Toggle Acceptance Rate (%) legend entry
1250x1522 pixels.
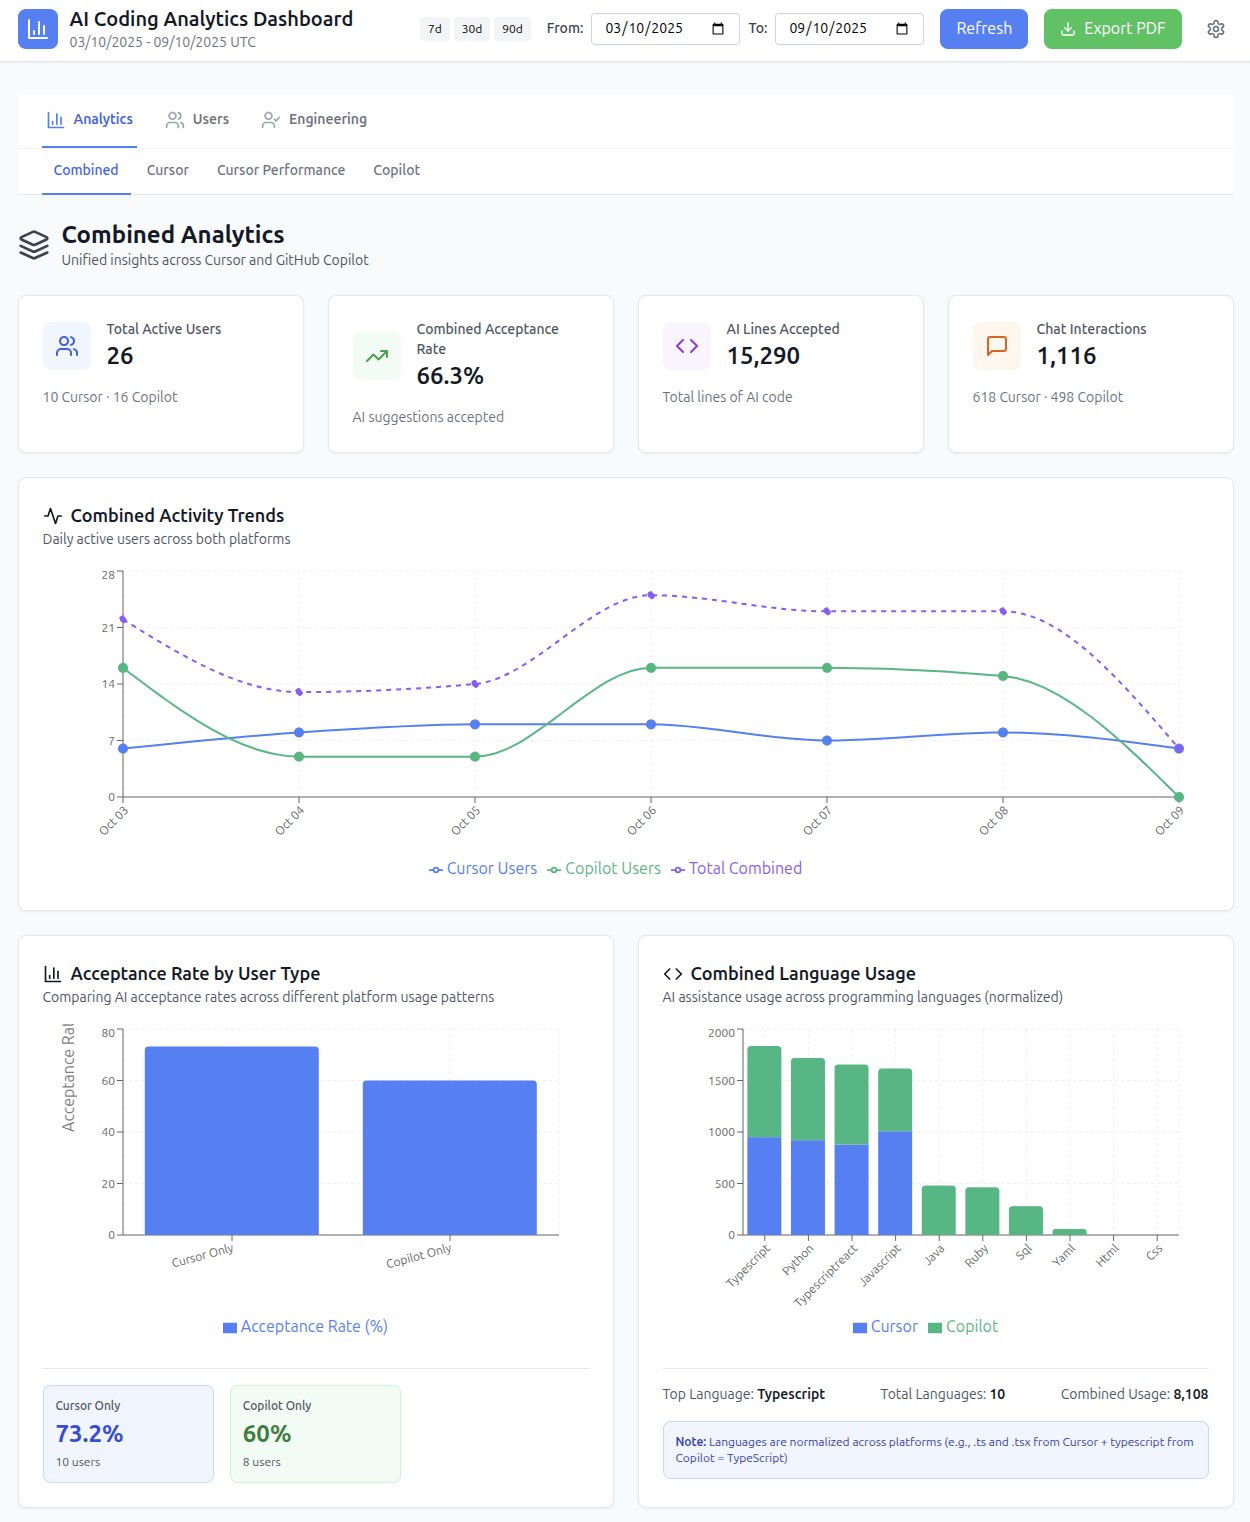[x=305, y=1327]
